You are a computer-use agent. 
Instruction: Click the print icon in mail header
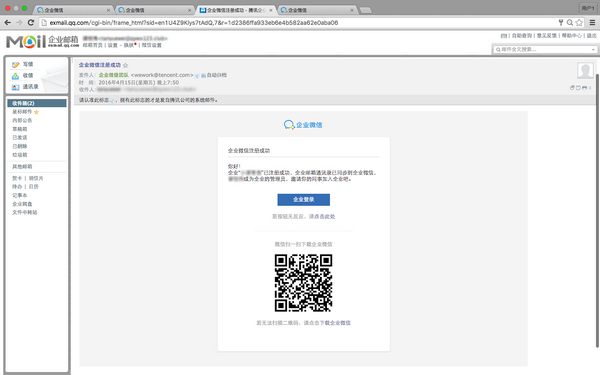[584, 88]
